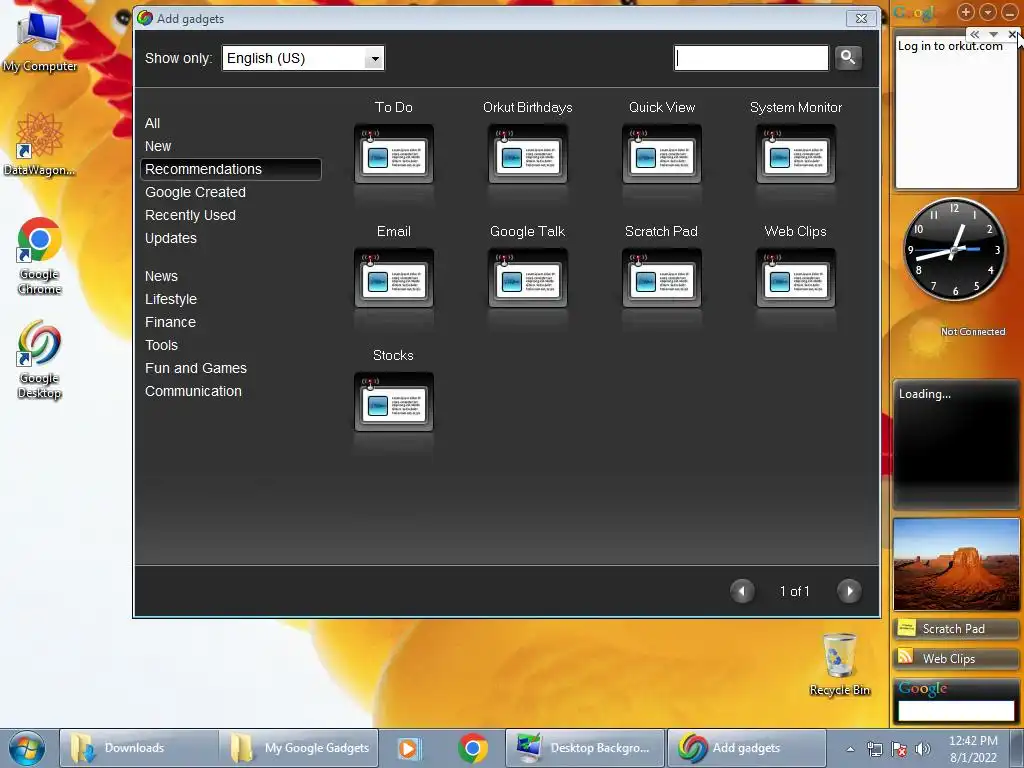The width and height of the screenshot is (1024, 768).
Task: Select the Orkut Birthdays gadget icon
Action: [528, 154]
